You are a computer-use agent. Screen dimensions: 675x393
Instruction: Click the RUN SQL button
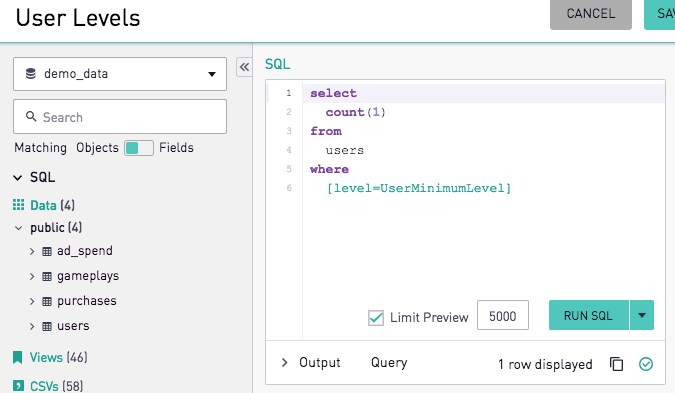[588, 316]
